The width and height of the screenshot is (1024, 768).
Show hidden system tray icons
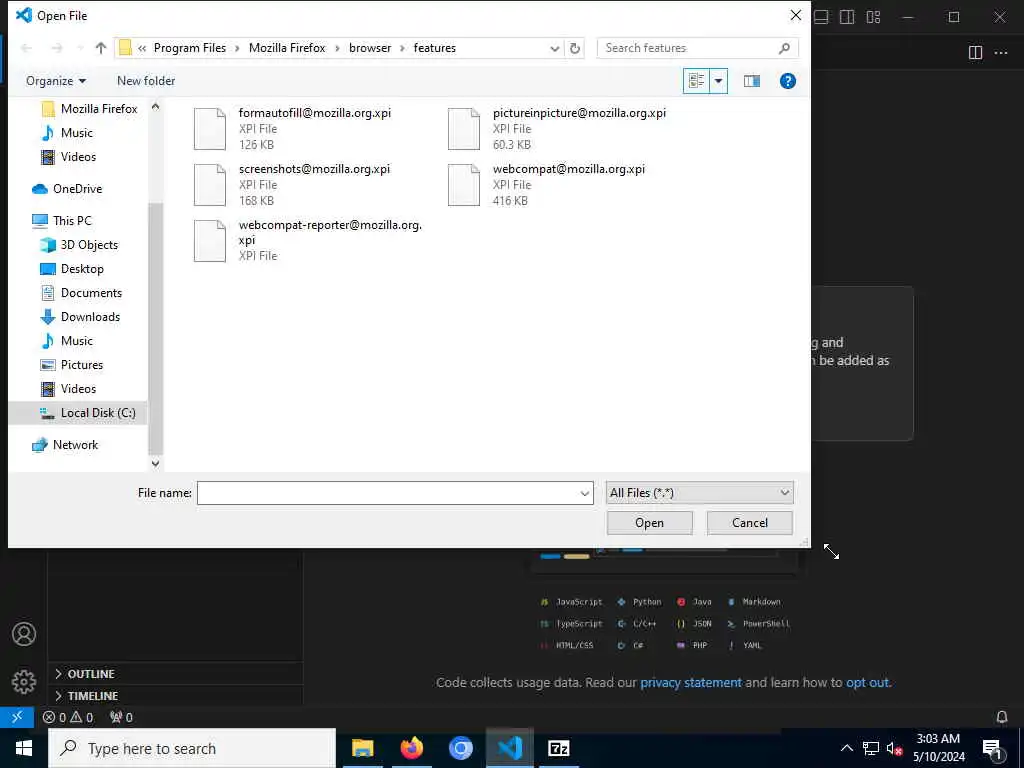(x=846, y=748)
